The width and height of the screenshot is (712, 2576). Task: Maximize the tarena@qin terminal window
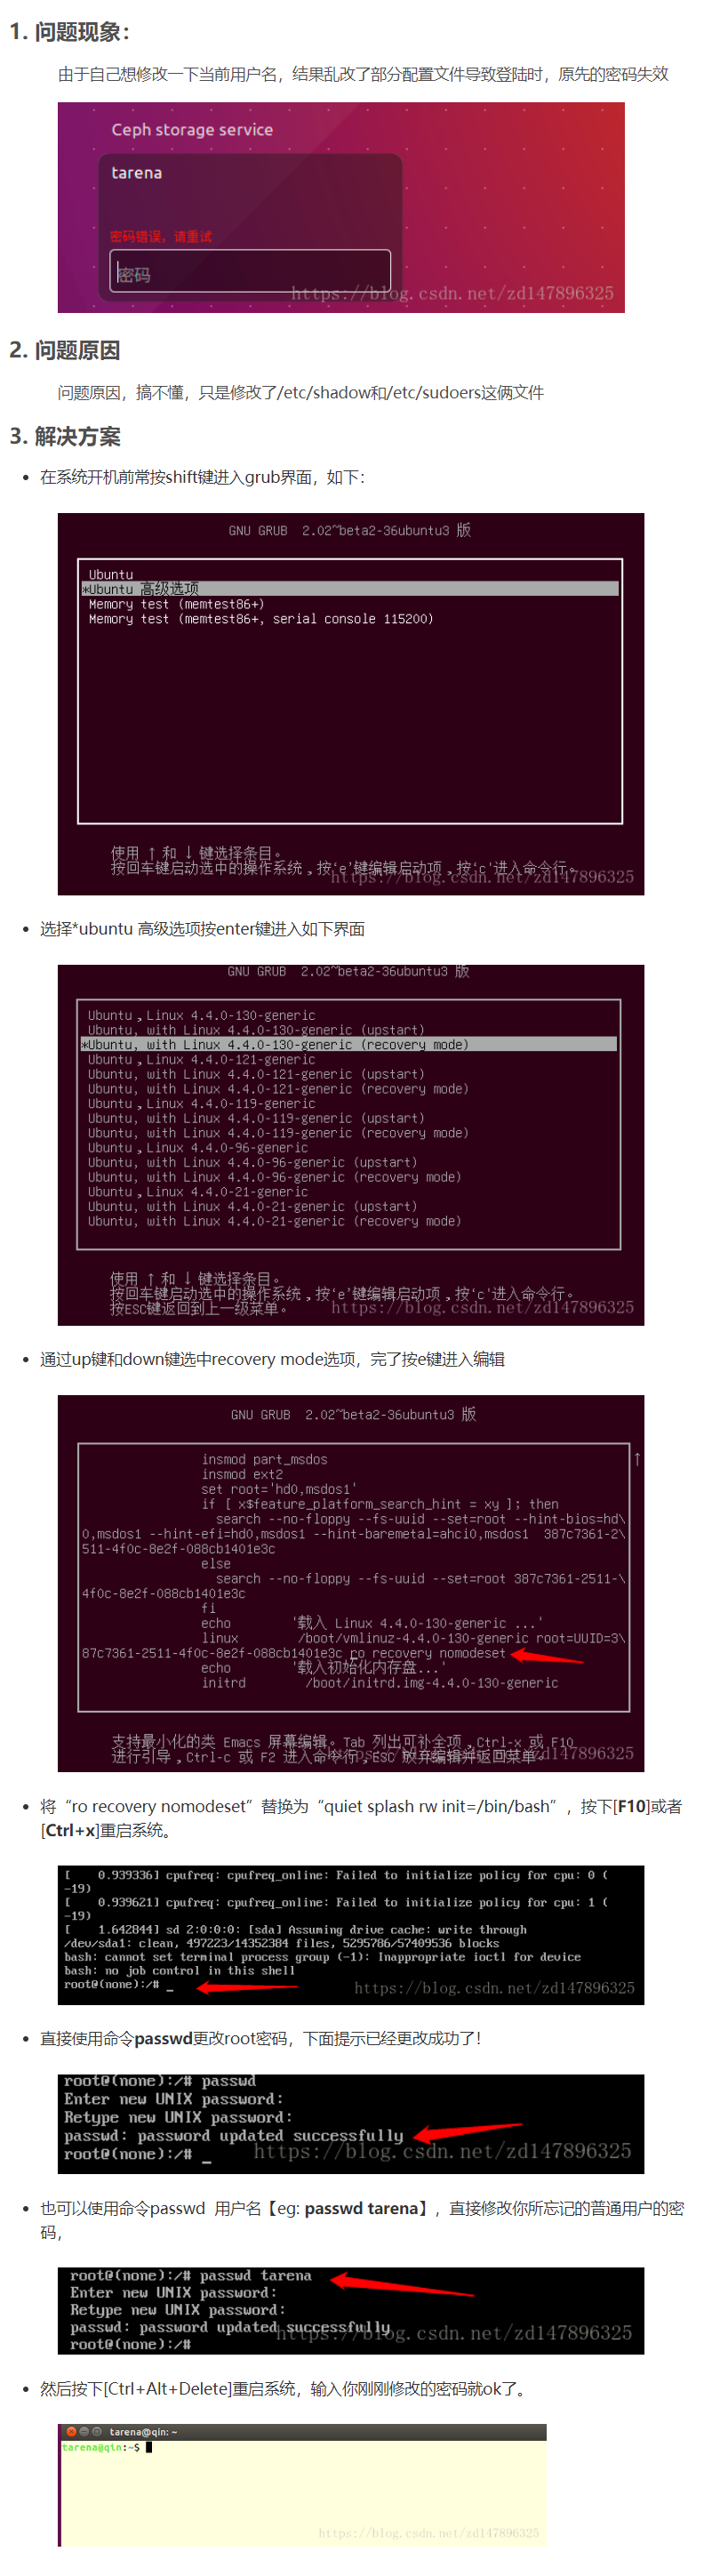(97, 2431)
